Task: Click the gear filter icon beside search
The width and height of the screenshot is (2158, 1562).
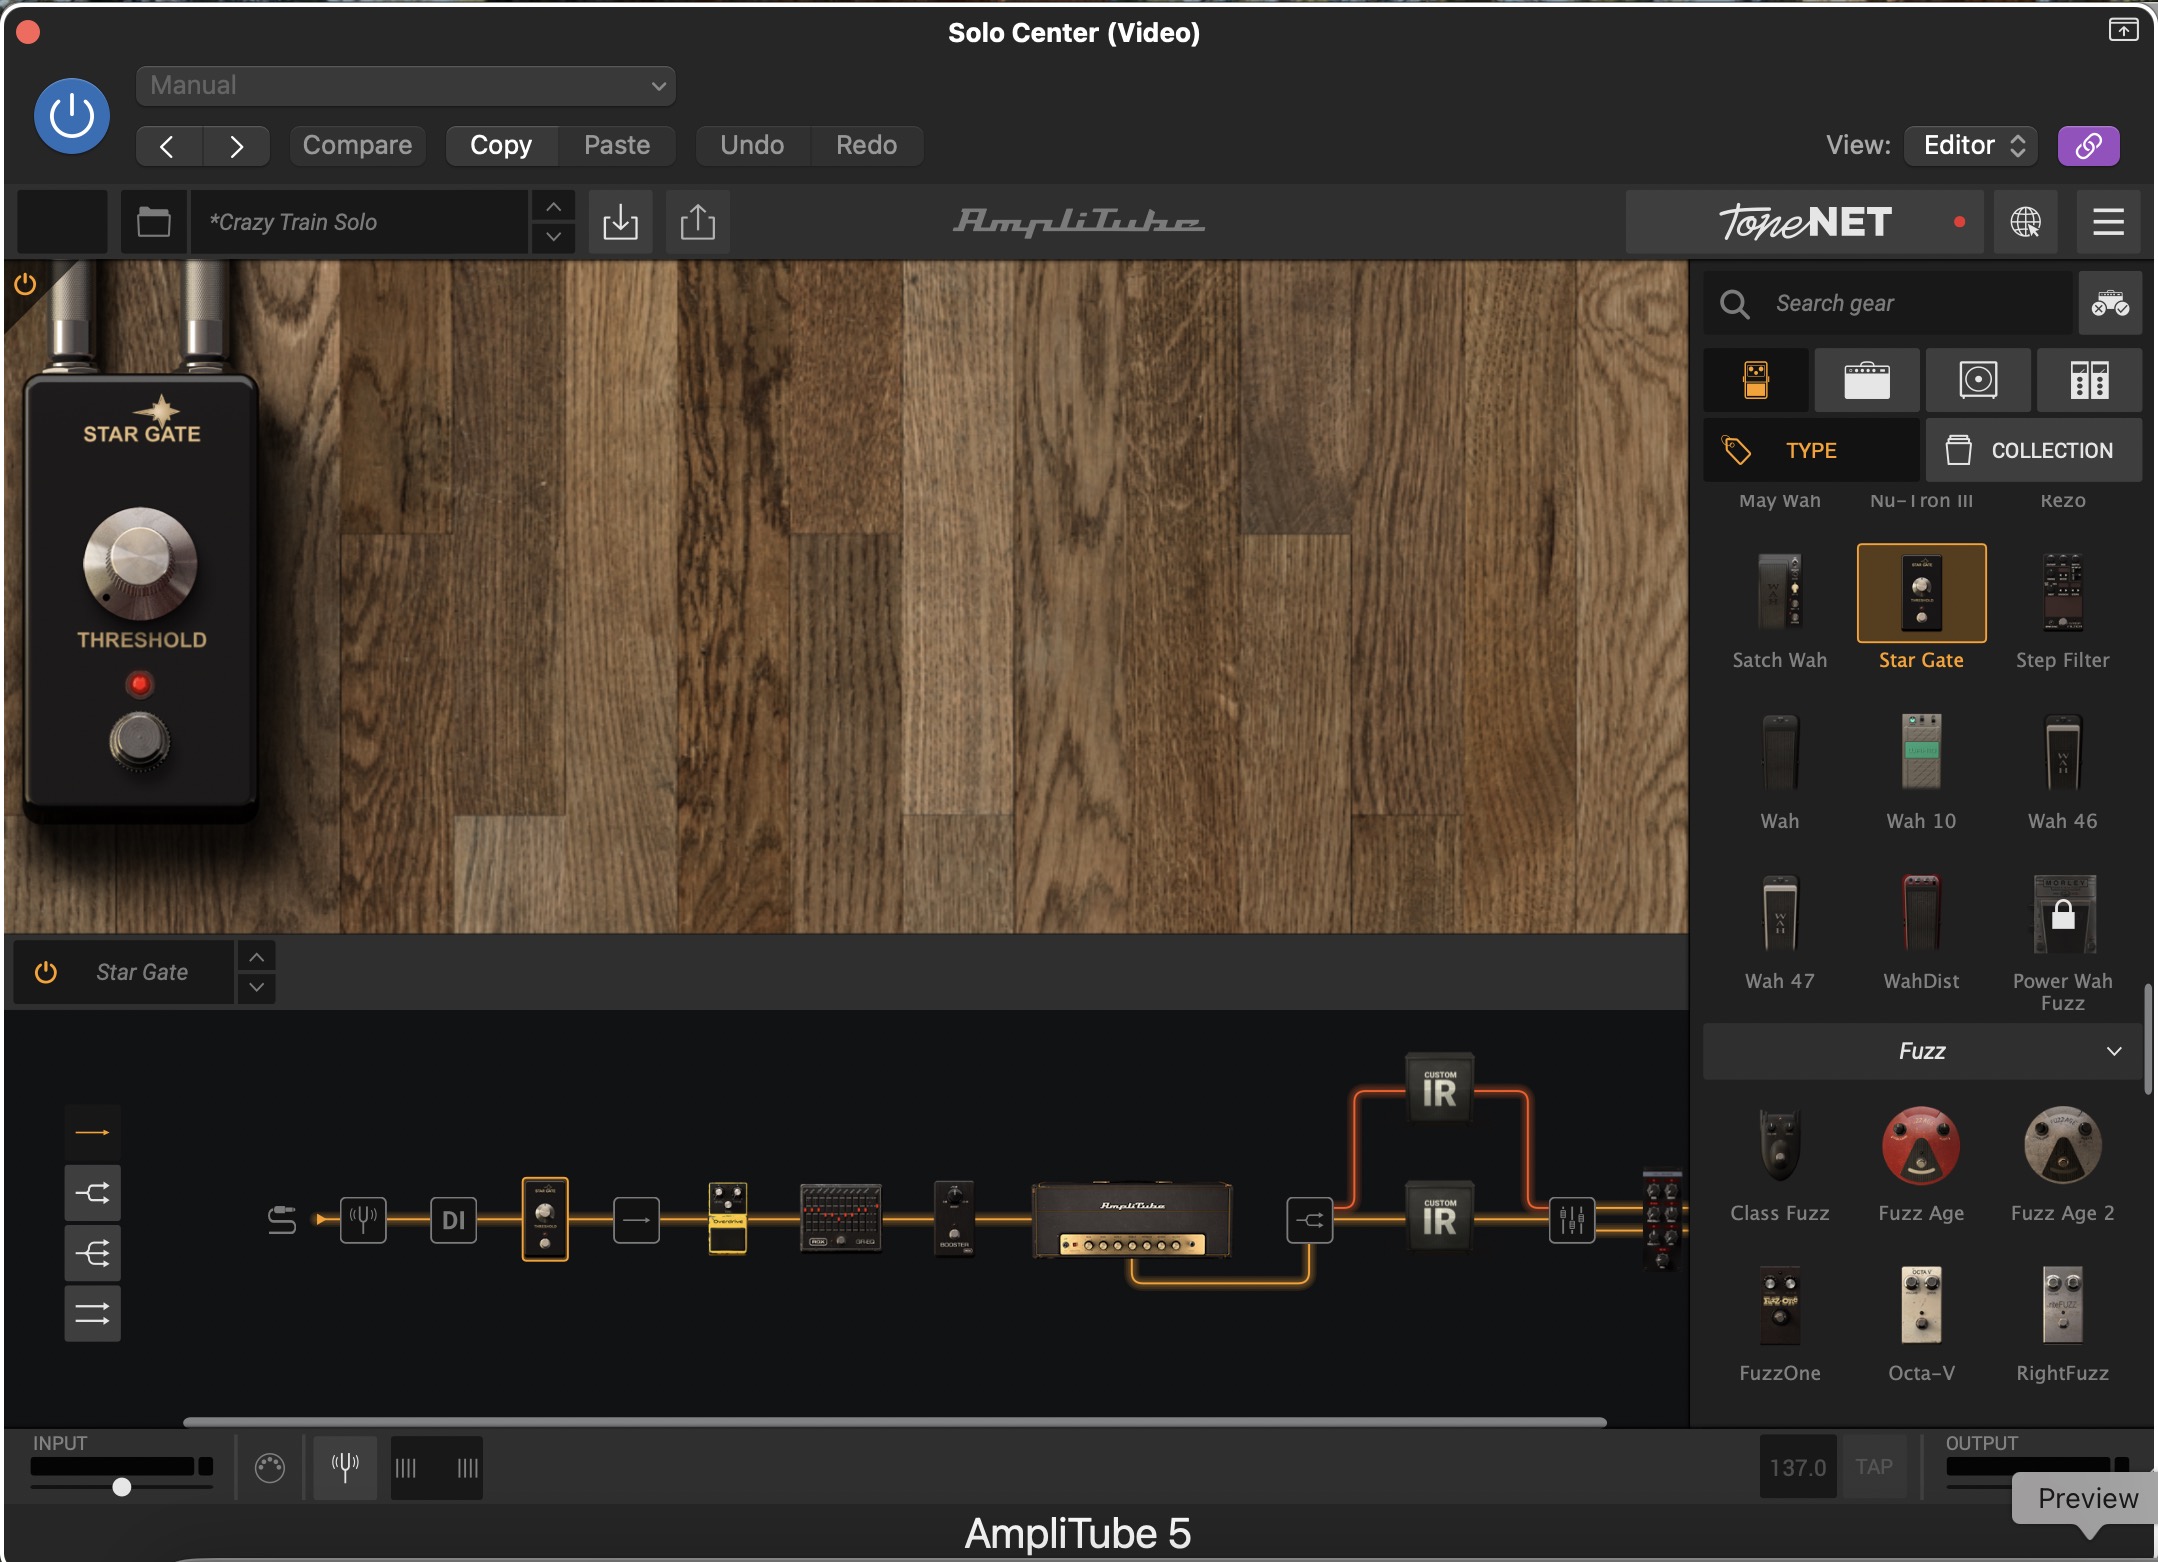Action: (2110, 303)
